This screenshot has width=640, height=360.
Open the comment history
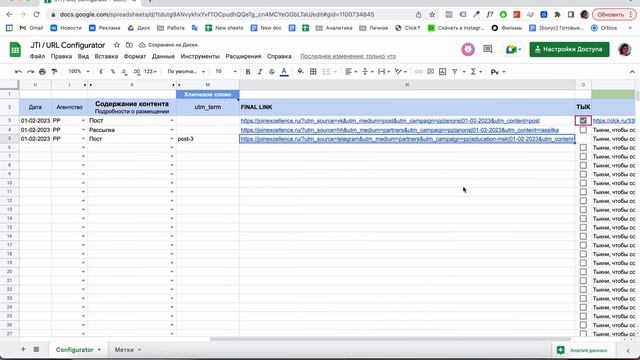(x=487, y=49)
